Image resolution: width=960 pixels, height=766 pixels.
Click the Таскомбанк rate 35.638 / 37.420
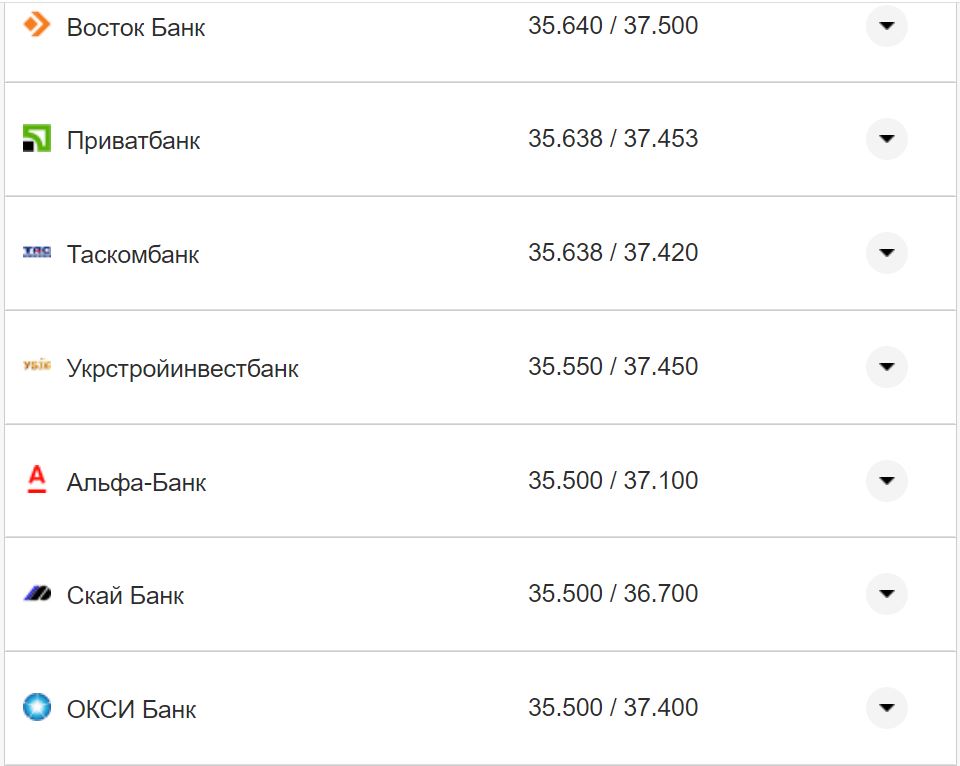click(x=613, y=253)
